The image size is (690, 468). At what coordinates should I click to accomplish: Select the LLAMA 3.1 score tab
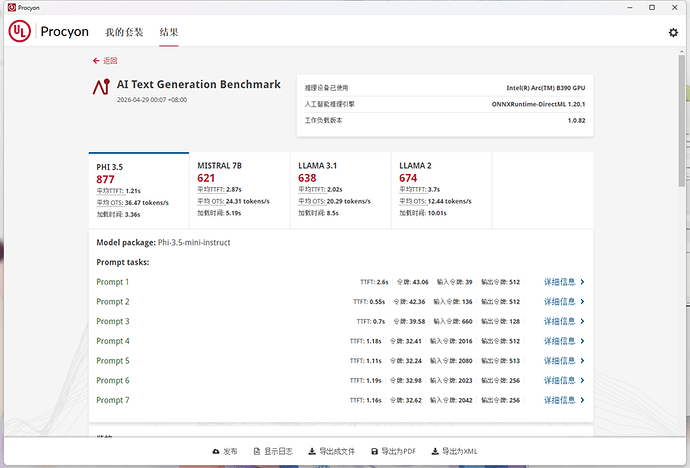[x=340, y=190]
